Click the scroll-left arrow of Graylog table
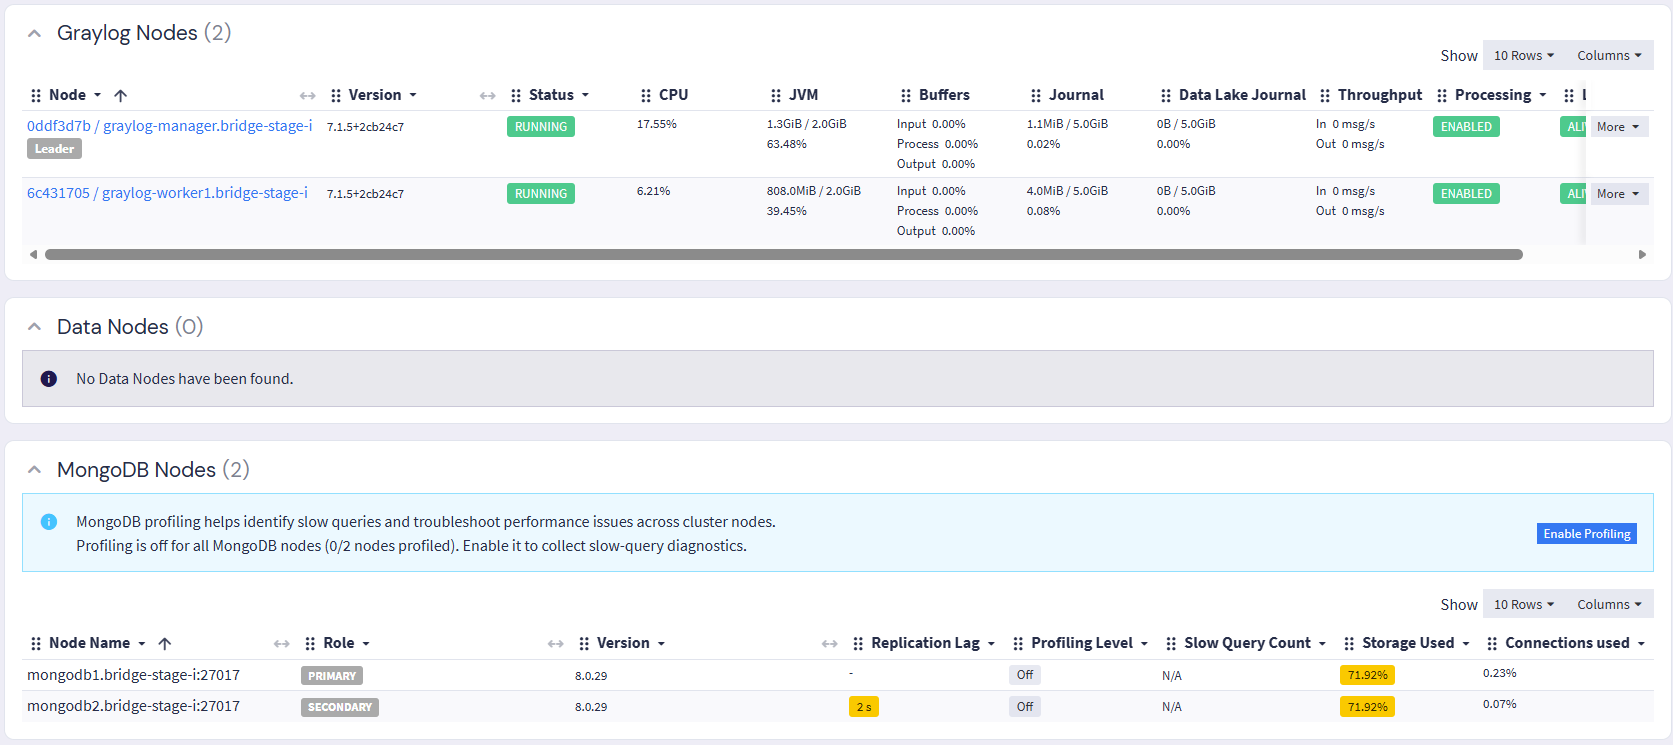 (x=34, y=255)
